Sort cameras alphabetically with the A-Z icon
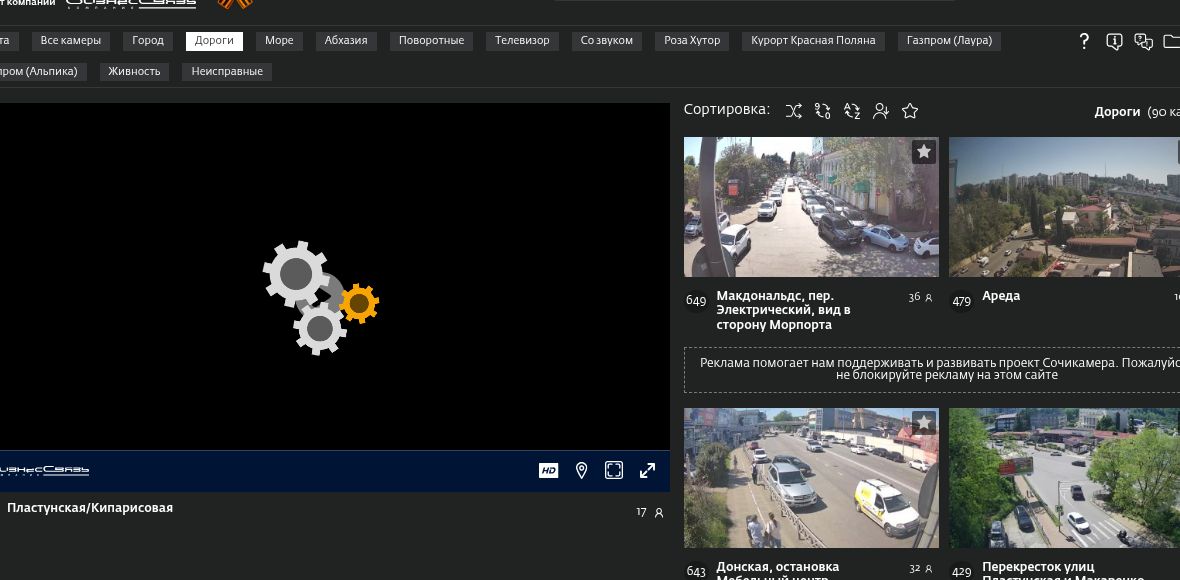Image resolution: width=1180 pixels, height=580 pixels. (852, 111)
